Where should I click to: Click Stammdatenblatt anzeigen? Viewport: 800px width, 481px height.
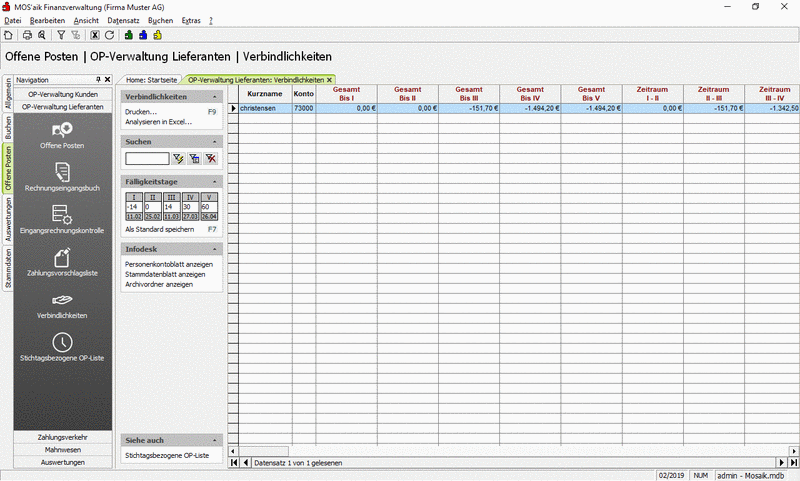(165, 274)
